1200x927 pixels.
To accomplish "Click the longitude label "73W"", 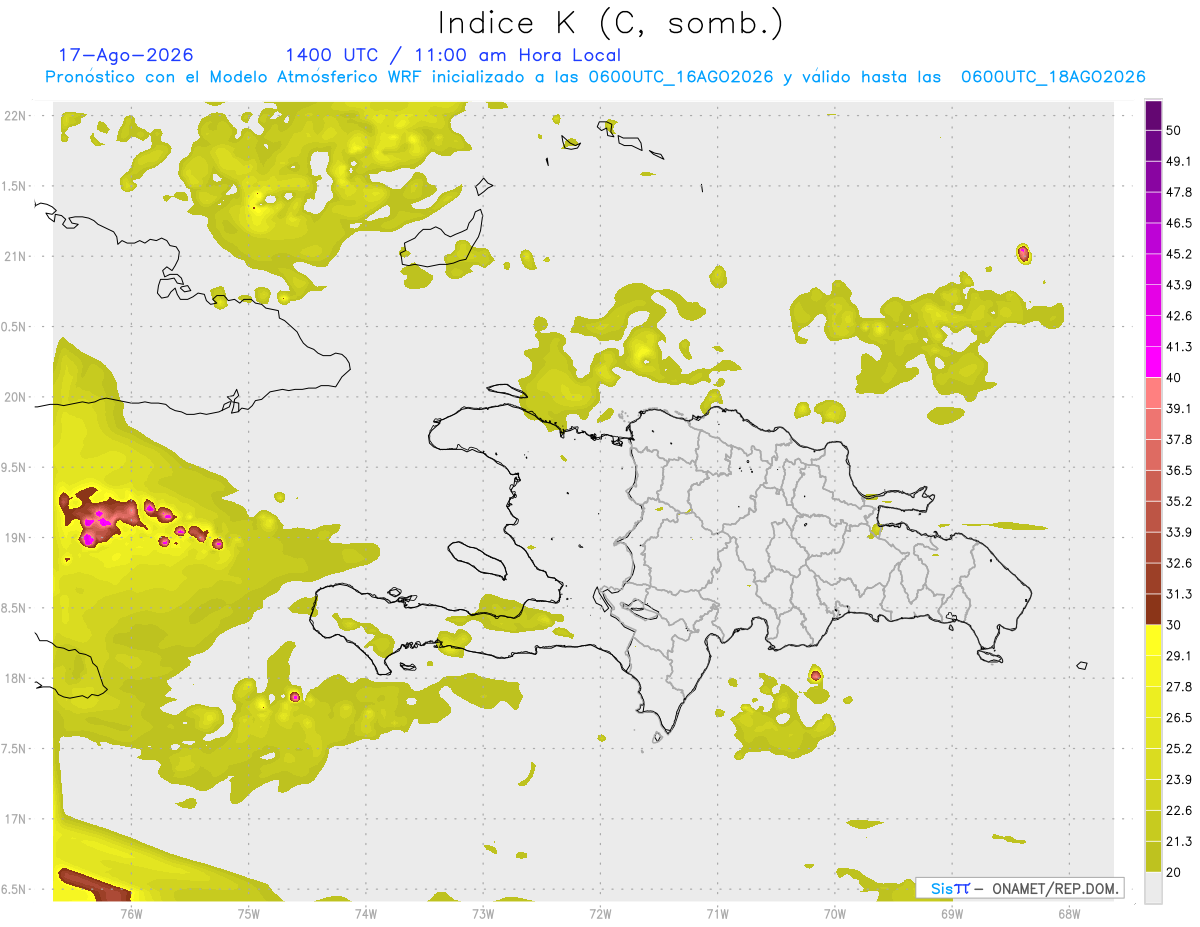I will 482,914.
